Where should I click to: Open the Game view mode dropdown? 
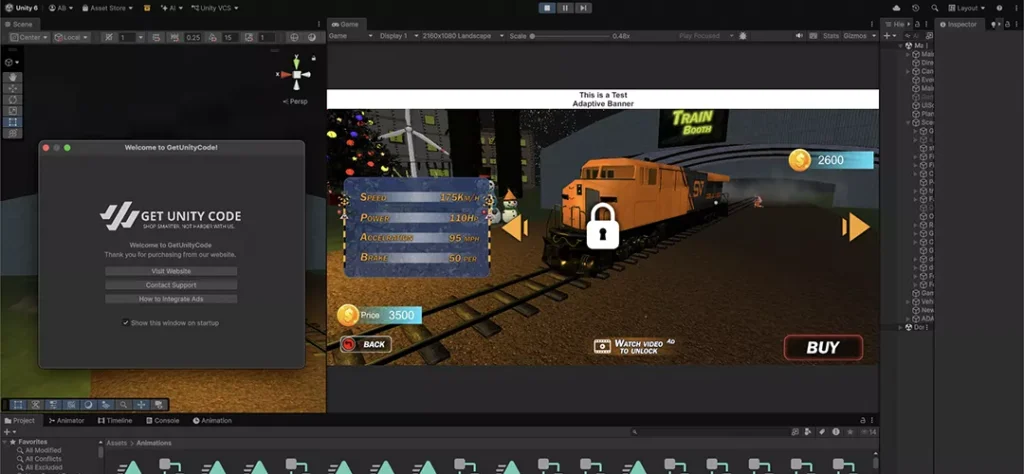coord(351,36)
